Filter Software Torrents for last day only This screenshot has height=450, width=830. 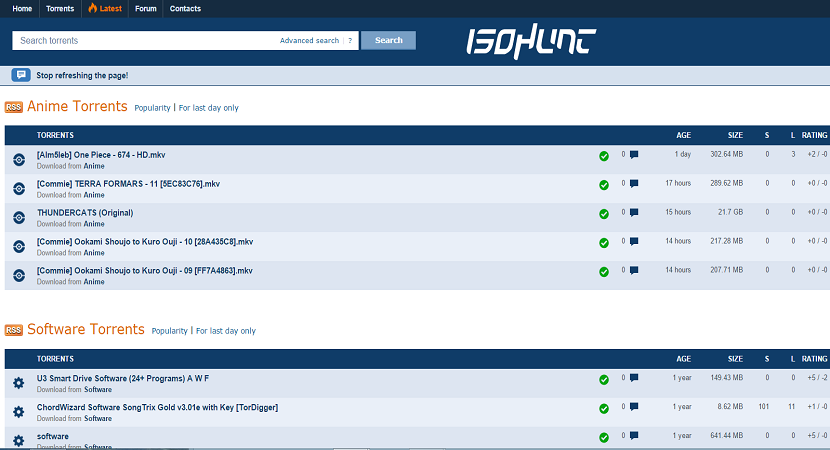(226, 330)
